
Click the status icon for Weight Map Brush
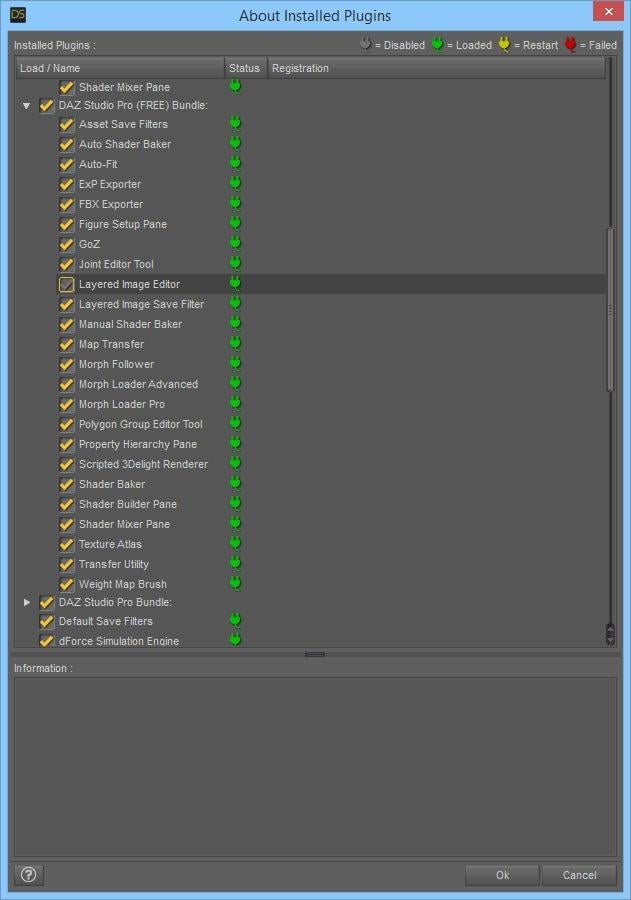[235, 583]
